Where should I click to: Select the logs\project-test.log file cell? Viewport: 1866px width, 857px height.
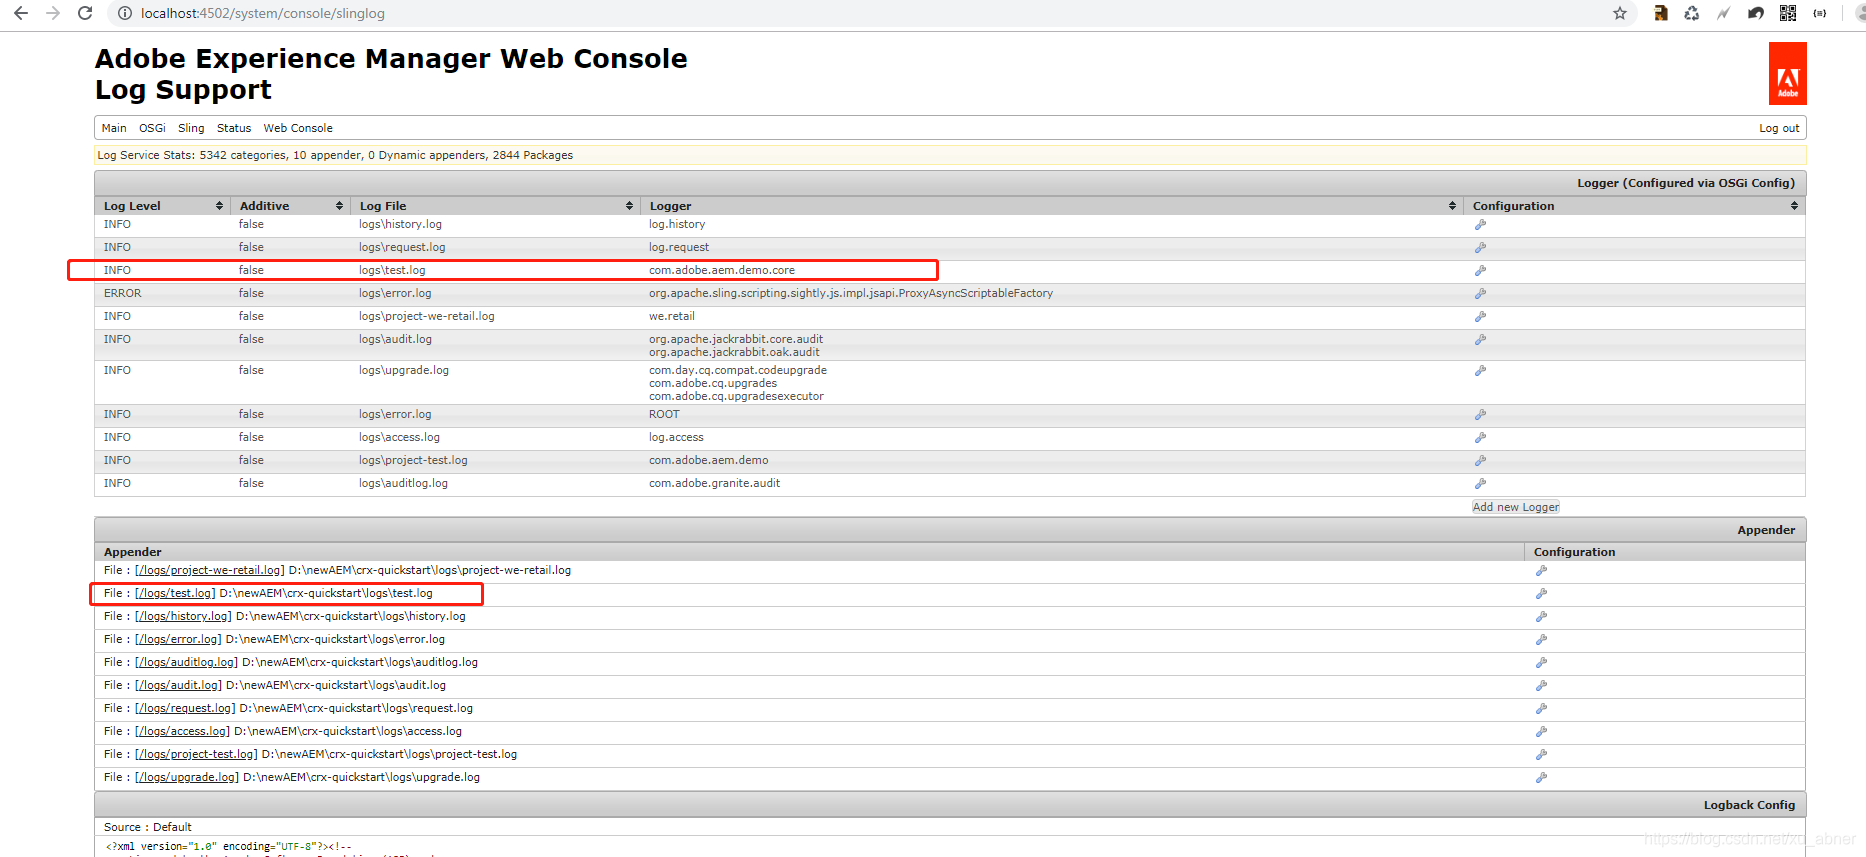(x=413, y=461)
